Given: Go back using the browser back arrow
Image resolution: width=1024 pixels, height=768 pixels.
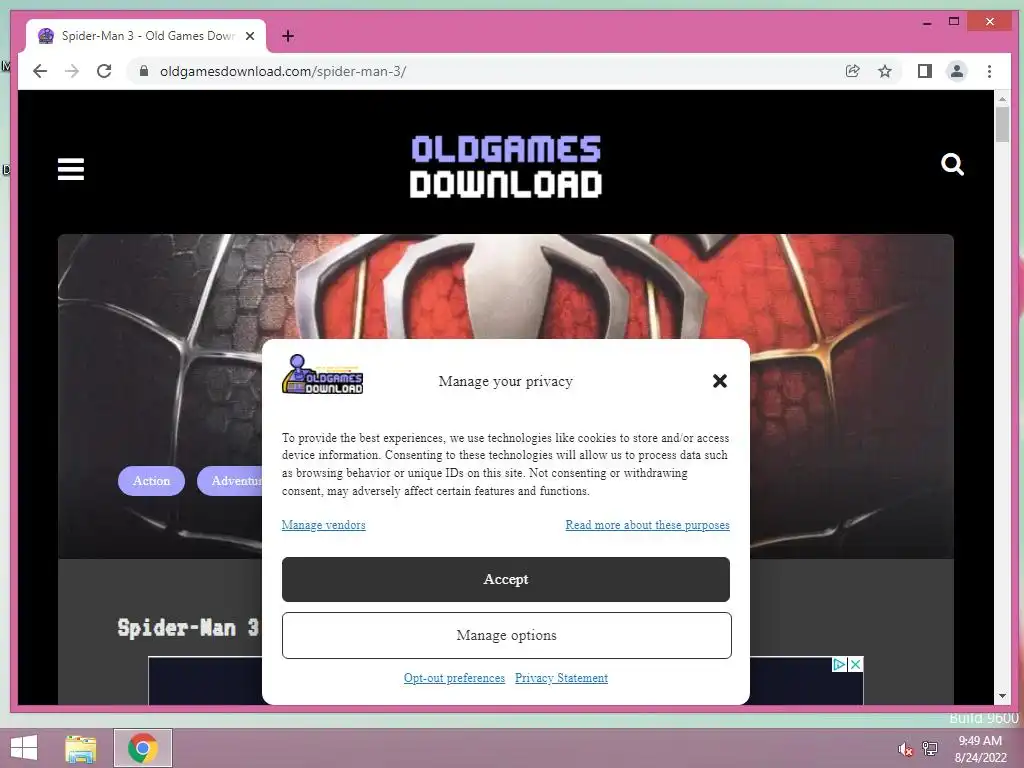Looking at the screenshot, I should click(40, 71).
